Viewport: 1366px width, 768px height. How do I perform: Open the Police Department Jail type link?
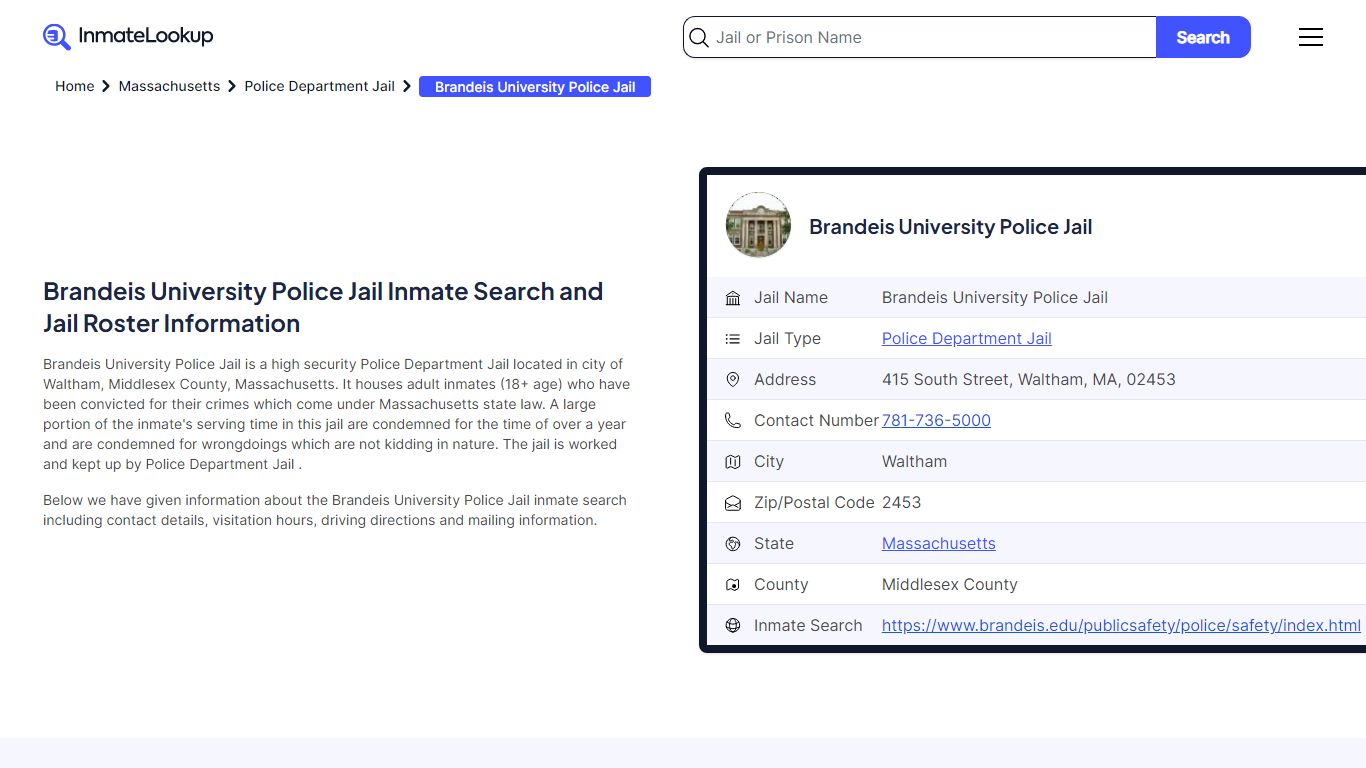966,339
